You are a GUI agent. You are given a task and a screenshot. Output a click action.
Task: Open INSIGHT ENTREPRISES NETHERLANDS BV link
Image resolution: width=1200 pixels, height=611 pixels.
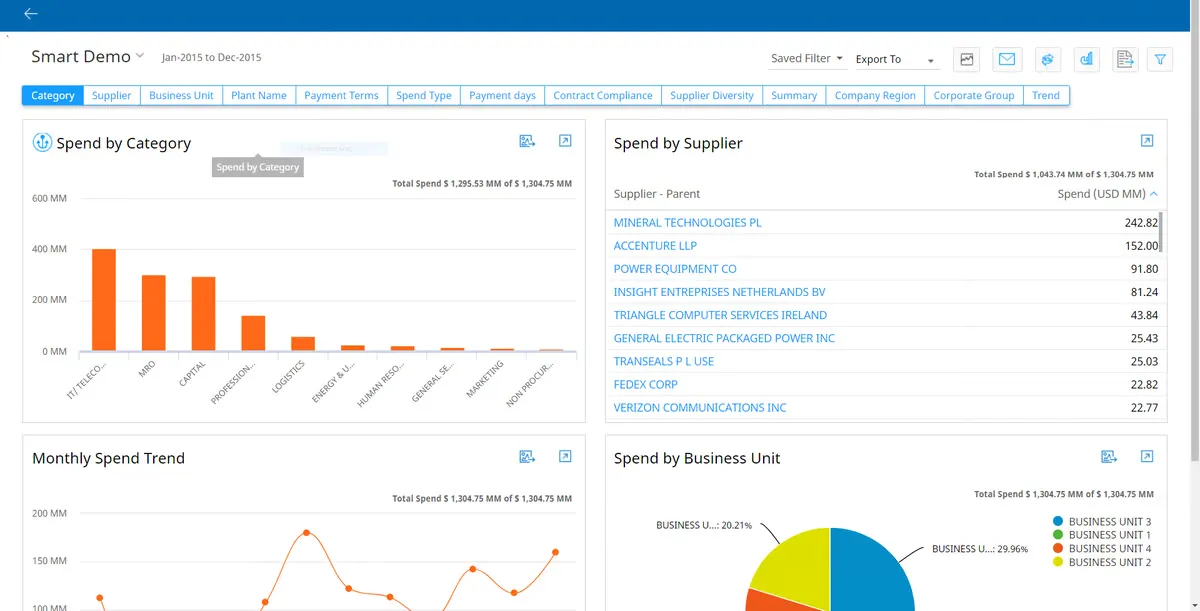719,291
